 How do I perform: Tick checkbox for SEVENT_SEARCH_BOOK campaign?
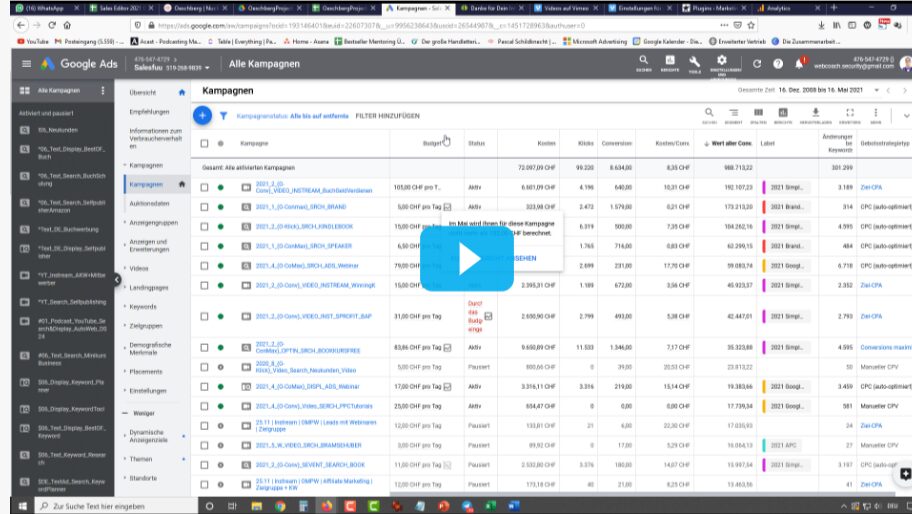(204, 465)
